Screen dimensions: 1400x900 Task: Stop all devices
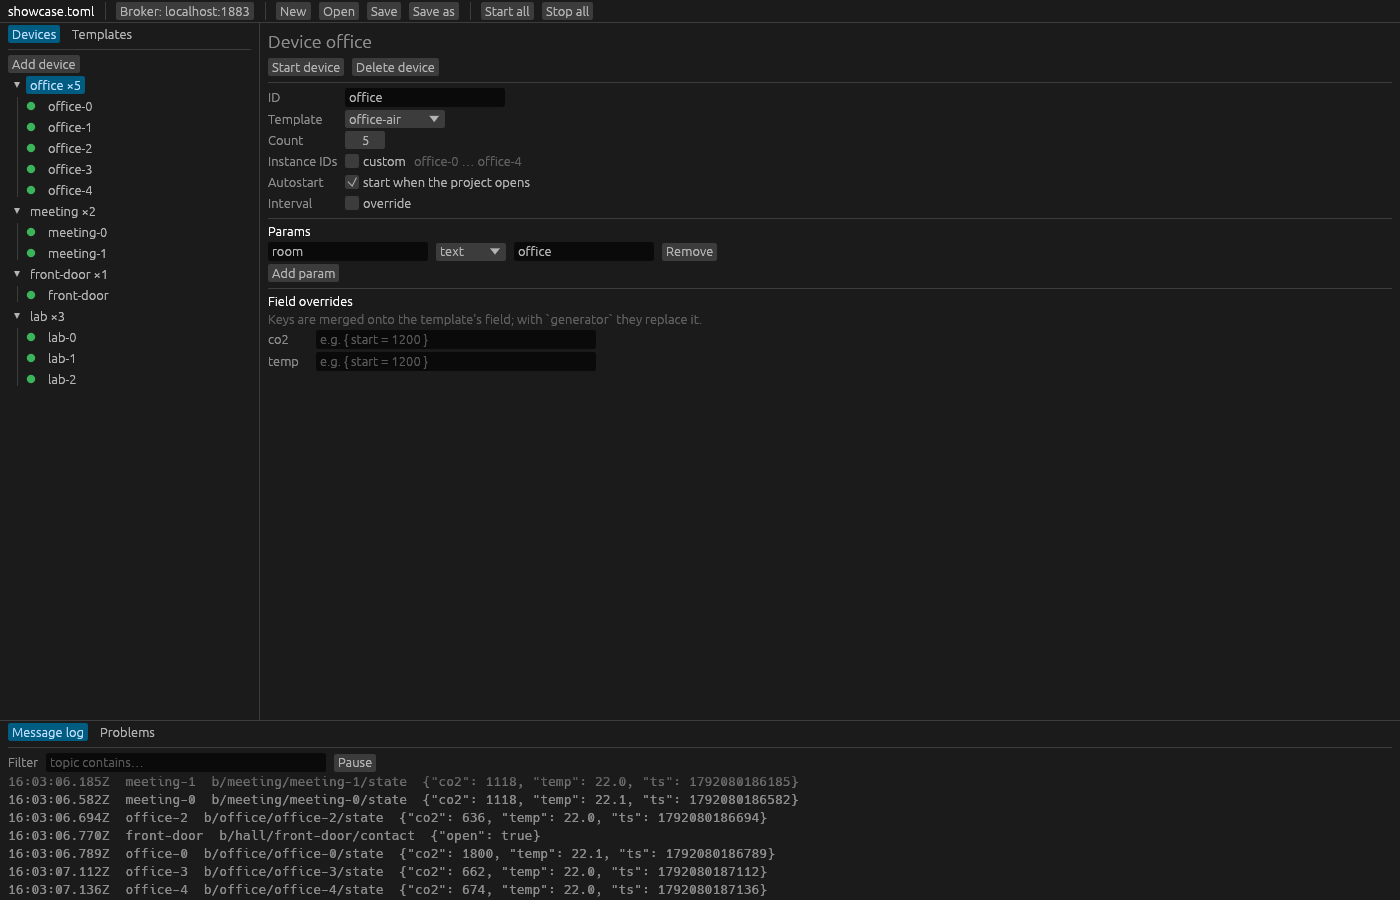click(568, 11)
